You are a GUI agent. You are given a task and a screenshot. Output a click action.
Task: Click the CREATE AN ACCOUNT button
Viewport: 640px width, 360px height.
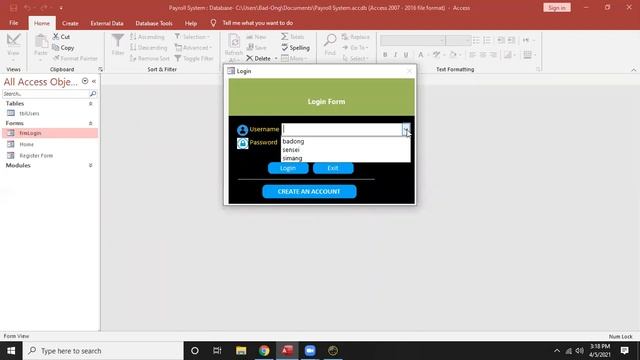point(309,191)
